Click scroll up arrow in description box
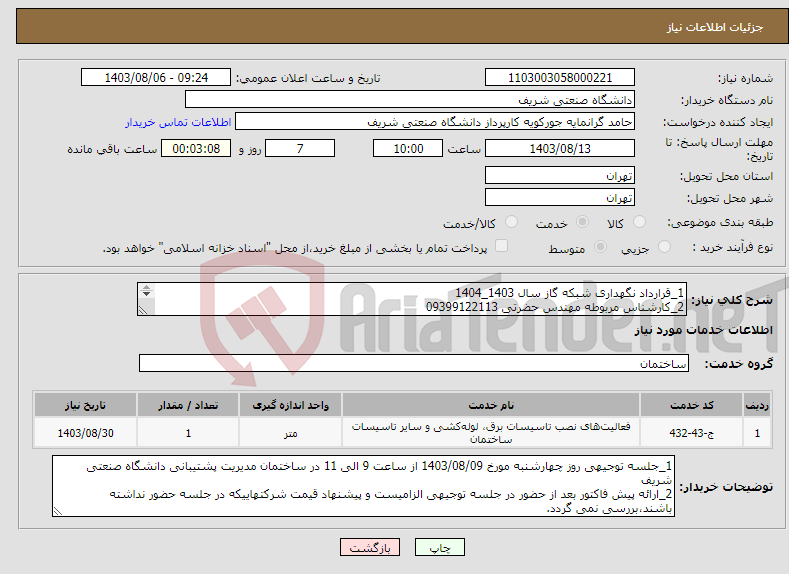Image resolution: width=789 pixels, height=574 pixels. click(x=146, y=287)
